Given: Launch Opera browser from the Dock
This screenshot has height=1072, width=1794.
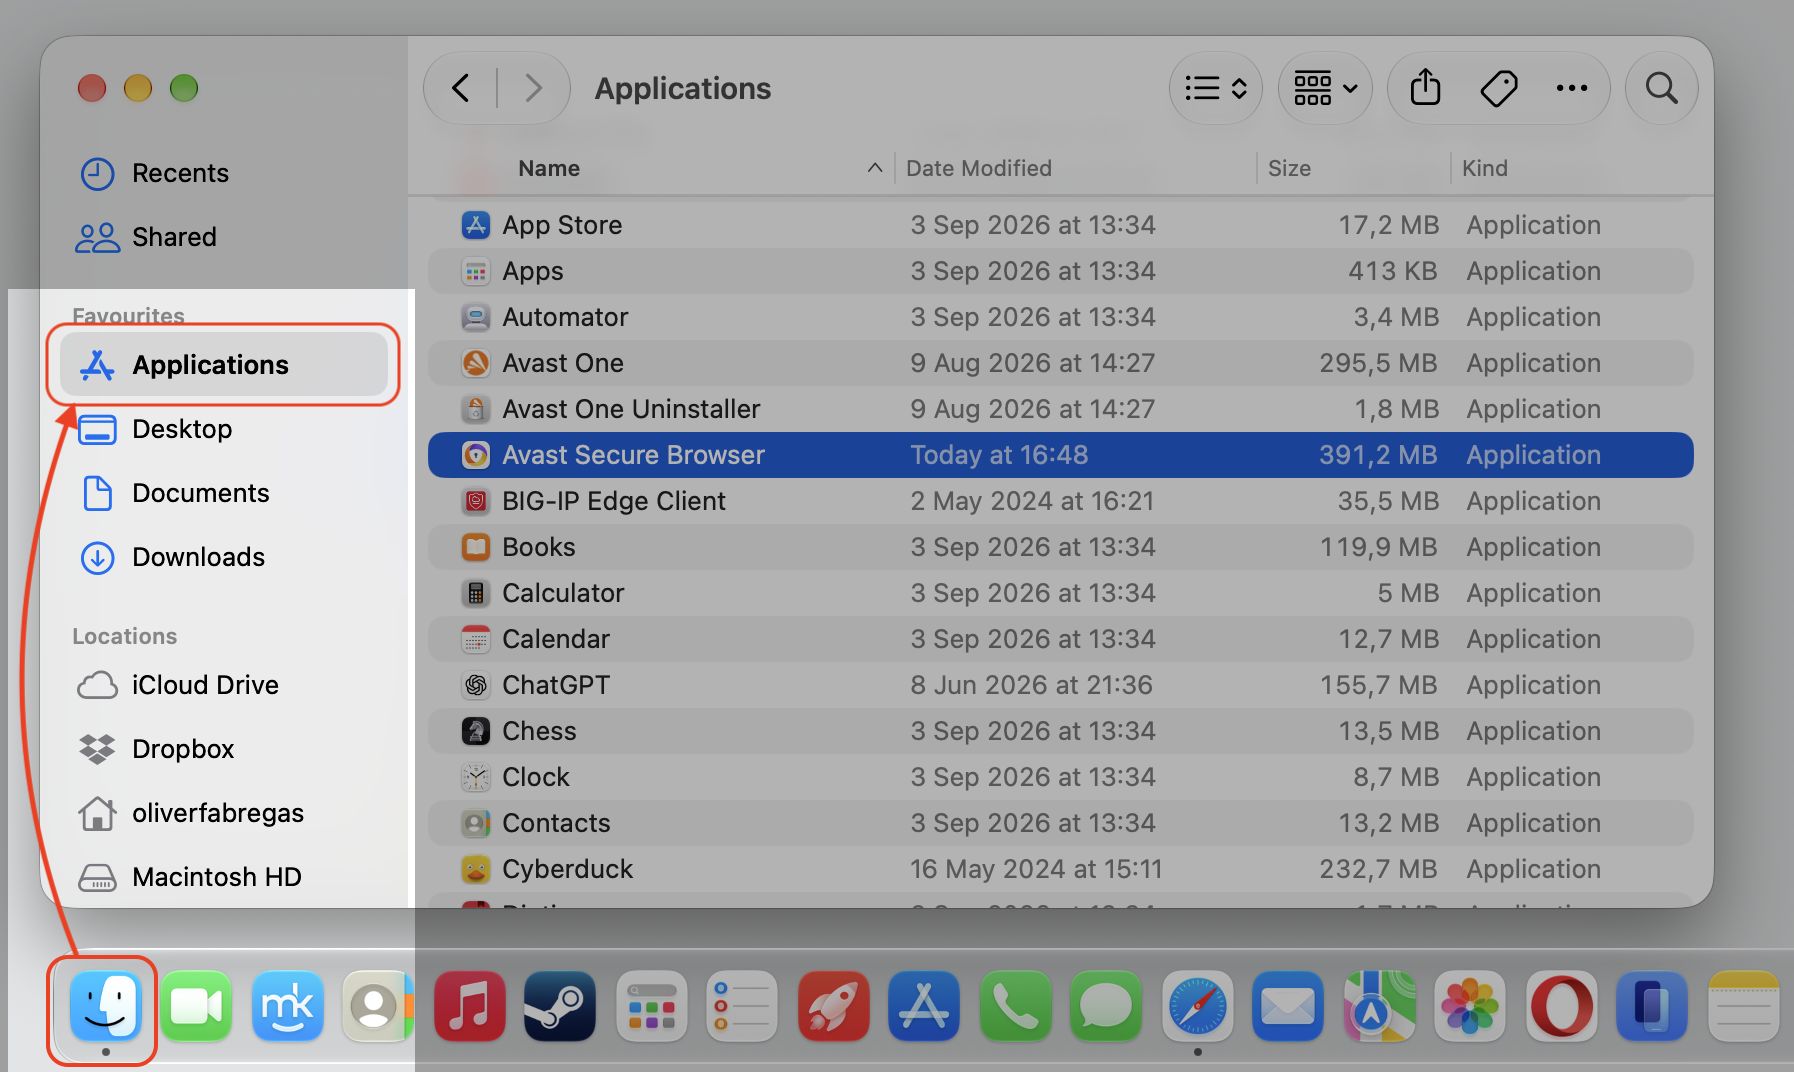Looking at the screenshot, I should coord(1561,1006).
